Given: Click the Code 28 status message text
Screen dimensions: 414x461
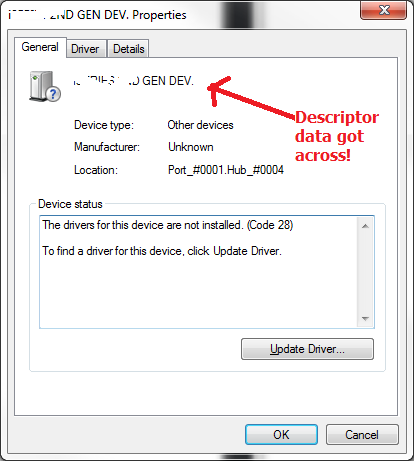Looking at the screenshot, I should (x=168, y=225).
